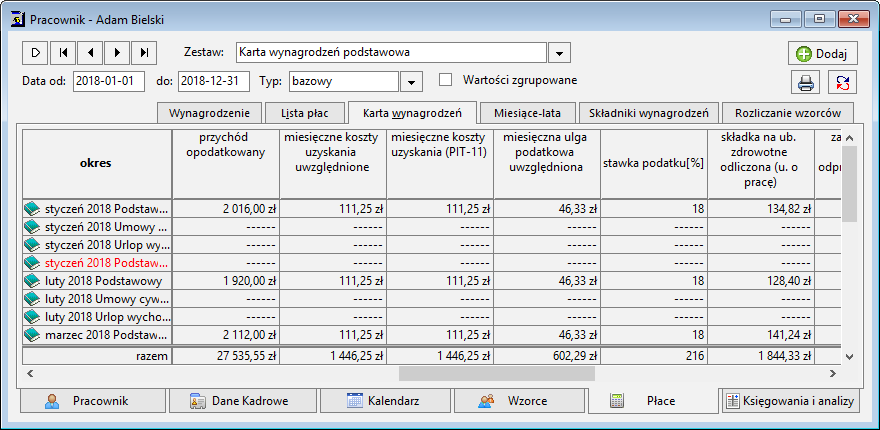Screen dimensions: 880x430
Task: Switch to the Lista płac tab
Action: 306,113
